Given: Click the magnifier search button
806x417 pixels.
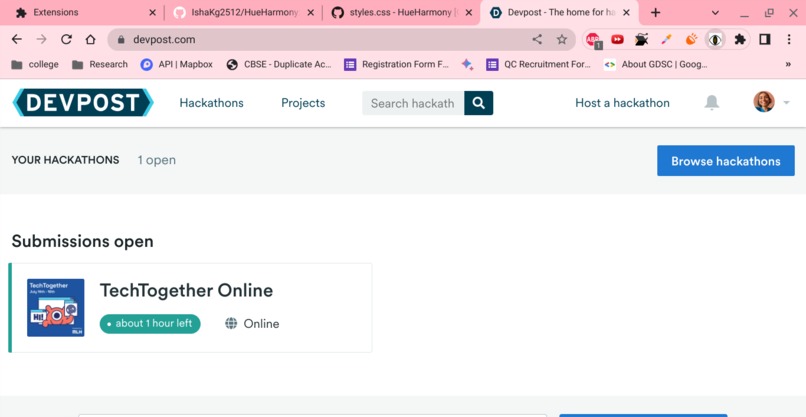Looking at the screenshot, I should pos(479,103).
